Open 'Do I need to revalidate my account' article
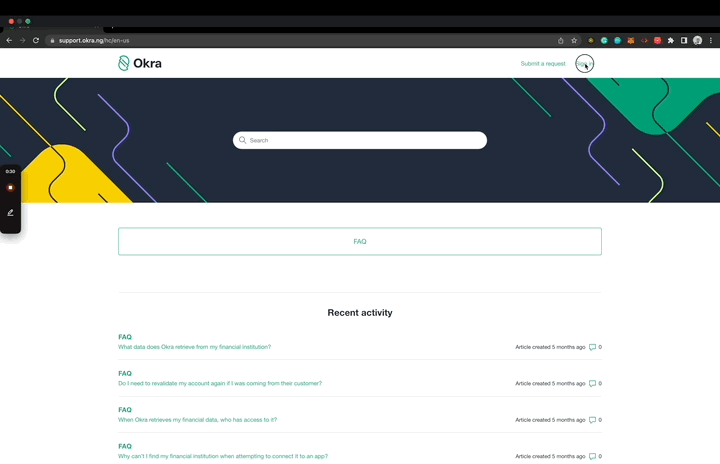This screenshot has height=464, width=720. 220,383
